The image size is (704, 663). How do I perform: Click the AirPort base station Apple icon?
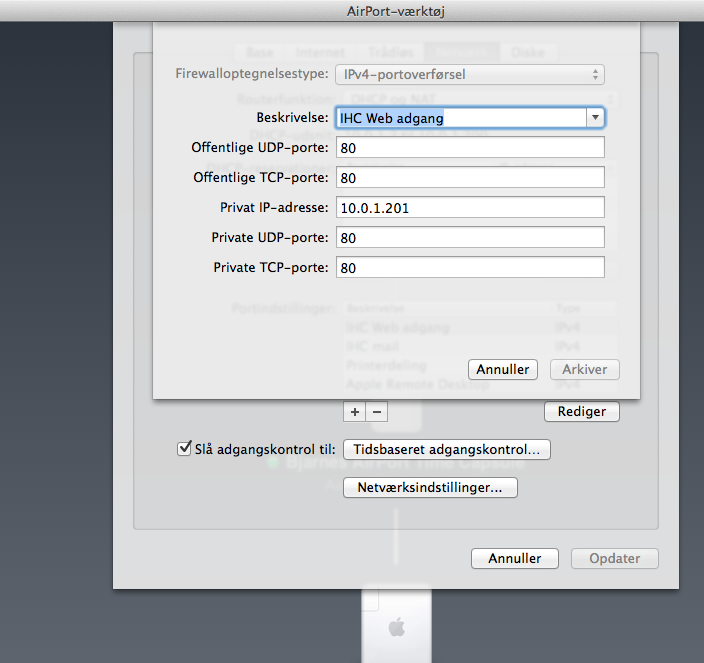point(396,627)
